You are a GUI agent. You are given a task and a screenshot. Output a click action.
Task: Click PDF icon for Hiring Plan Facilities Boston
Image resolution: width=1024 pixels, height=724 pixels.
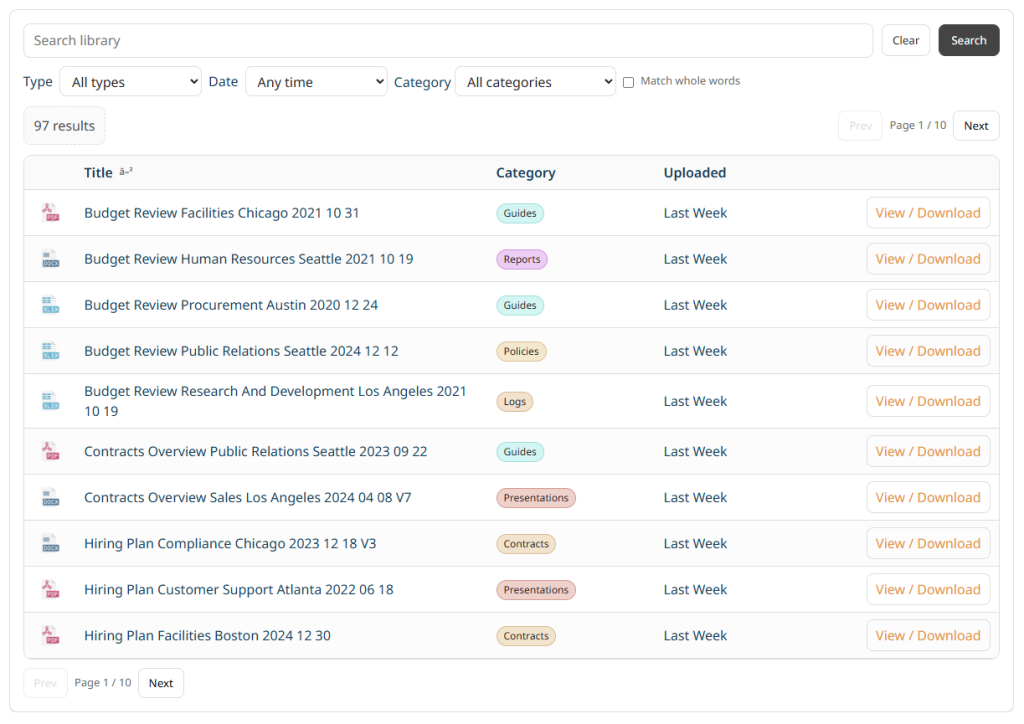(x=50, y=636)
